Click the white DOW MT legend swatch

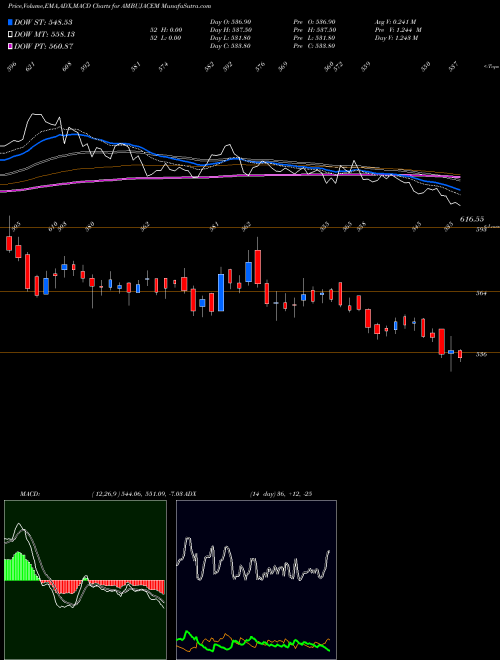[x=10, y=34]
